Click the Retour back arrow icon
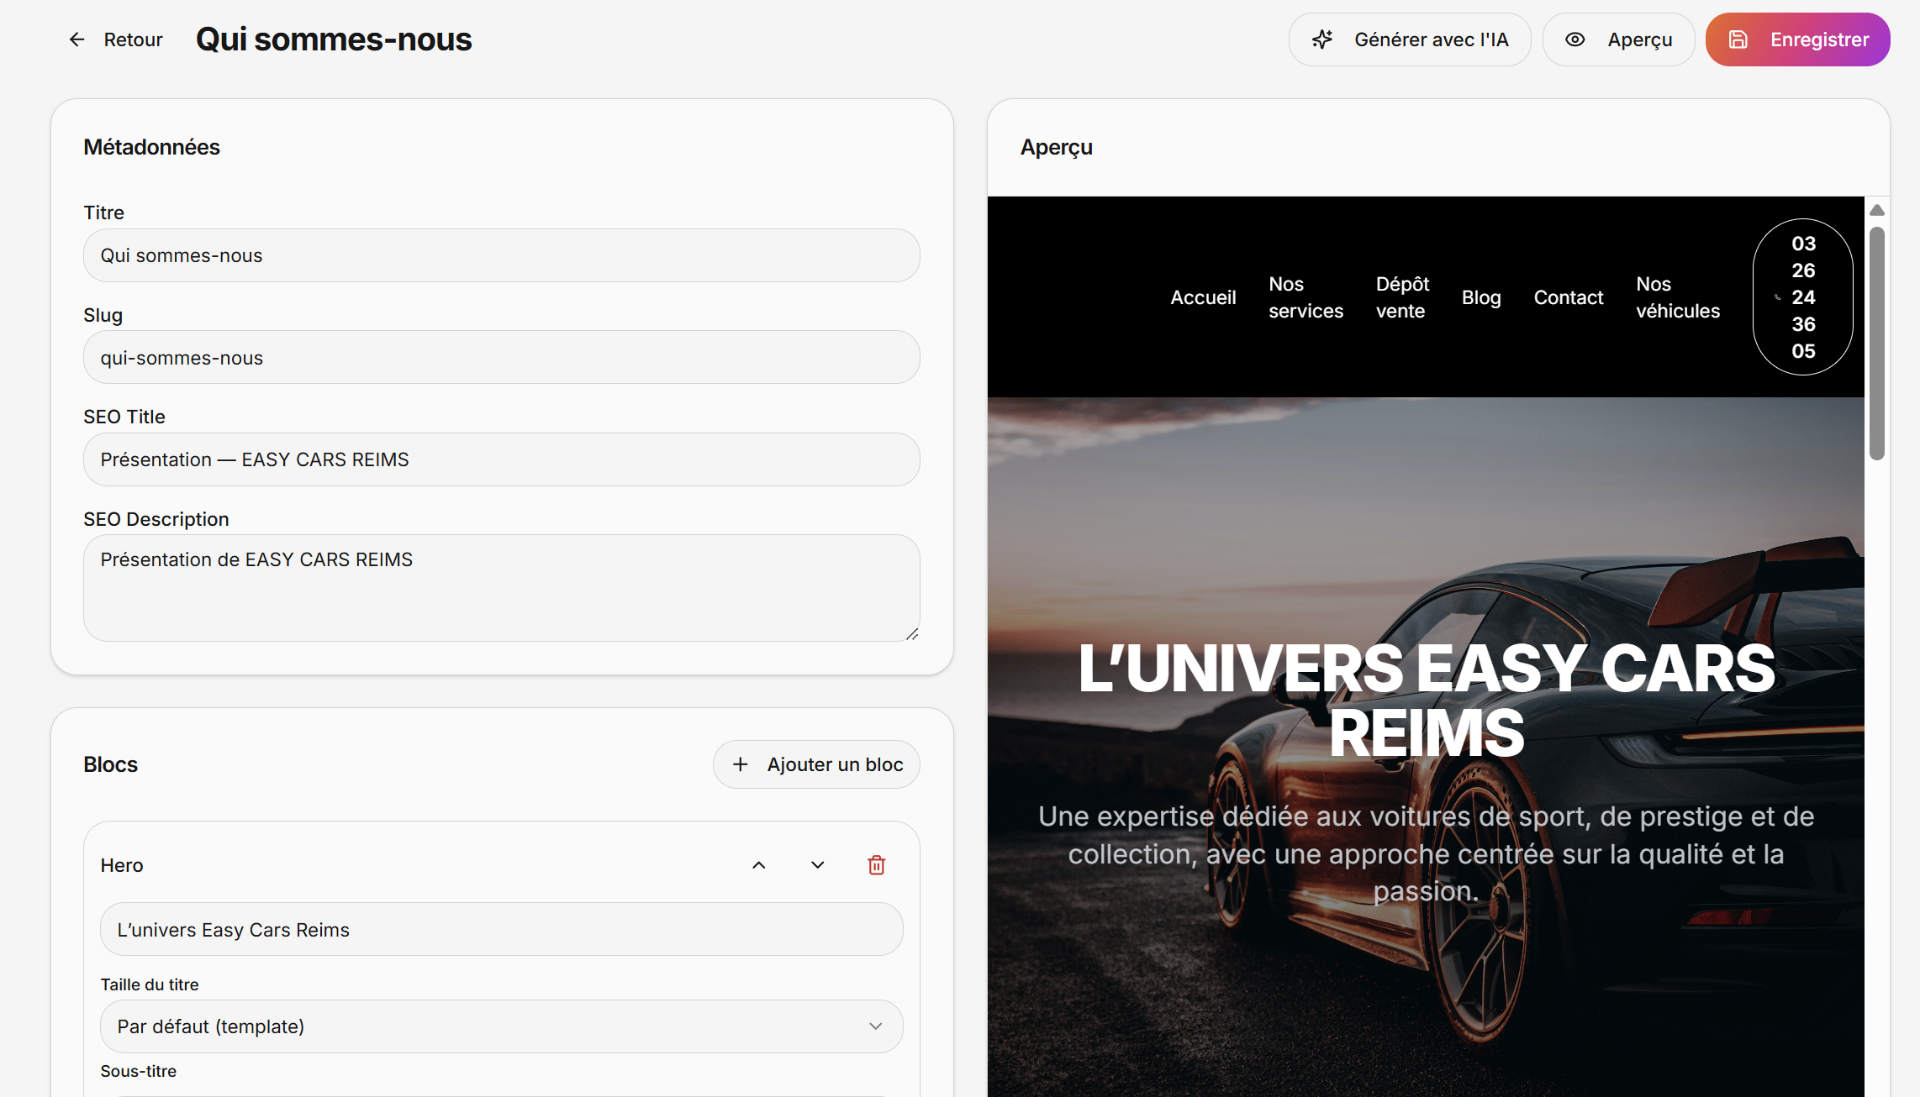 coord(77,40)
